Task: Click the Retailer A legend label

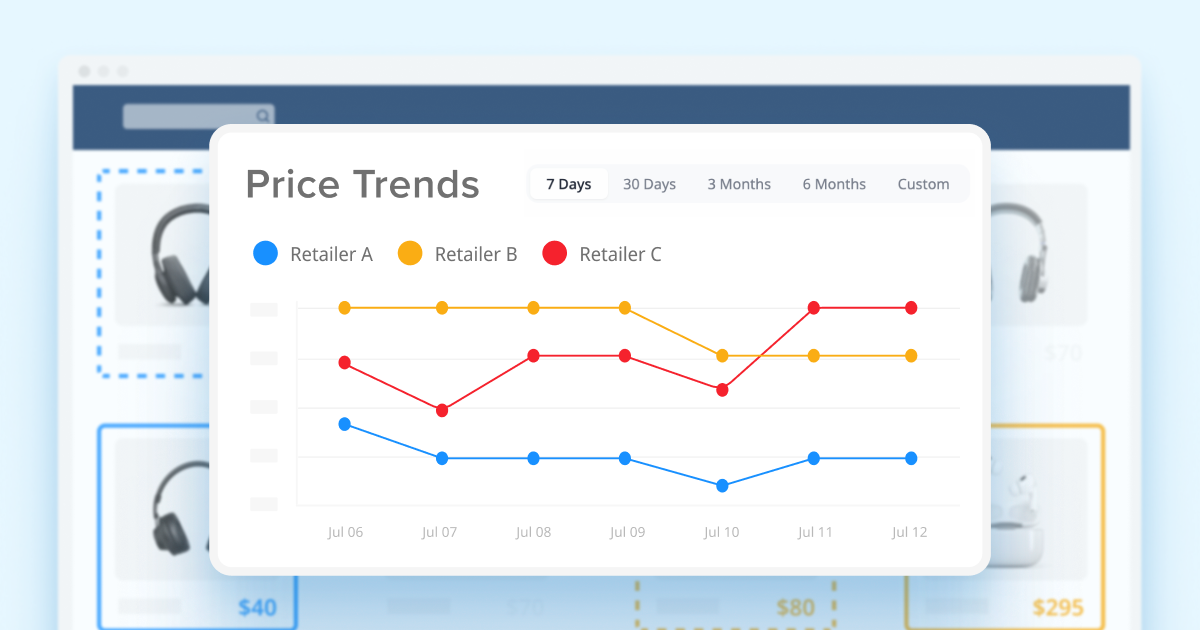Action: point(331,255)
